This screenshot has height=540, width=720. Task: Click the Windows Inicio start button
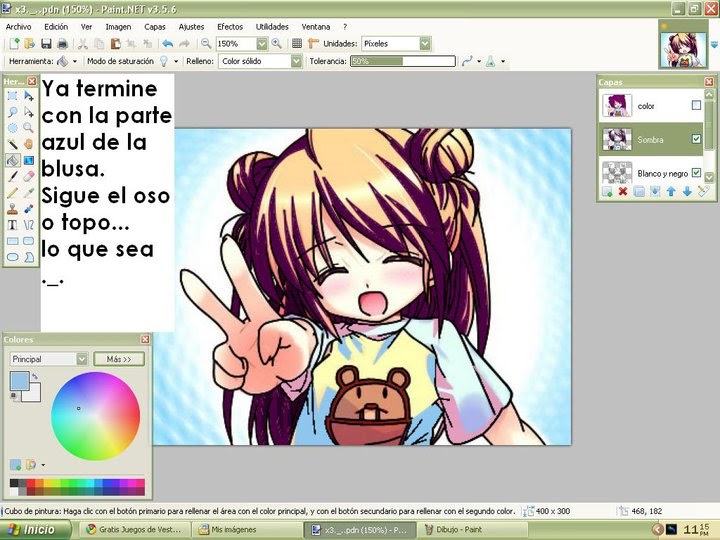tap(36, 530)
